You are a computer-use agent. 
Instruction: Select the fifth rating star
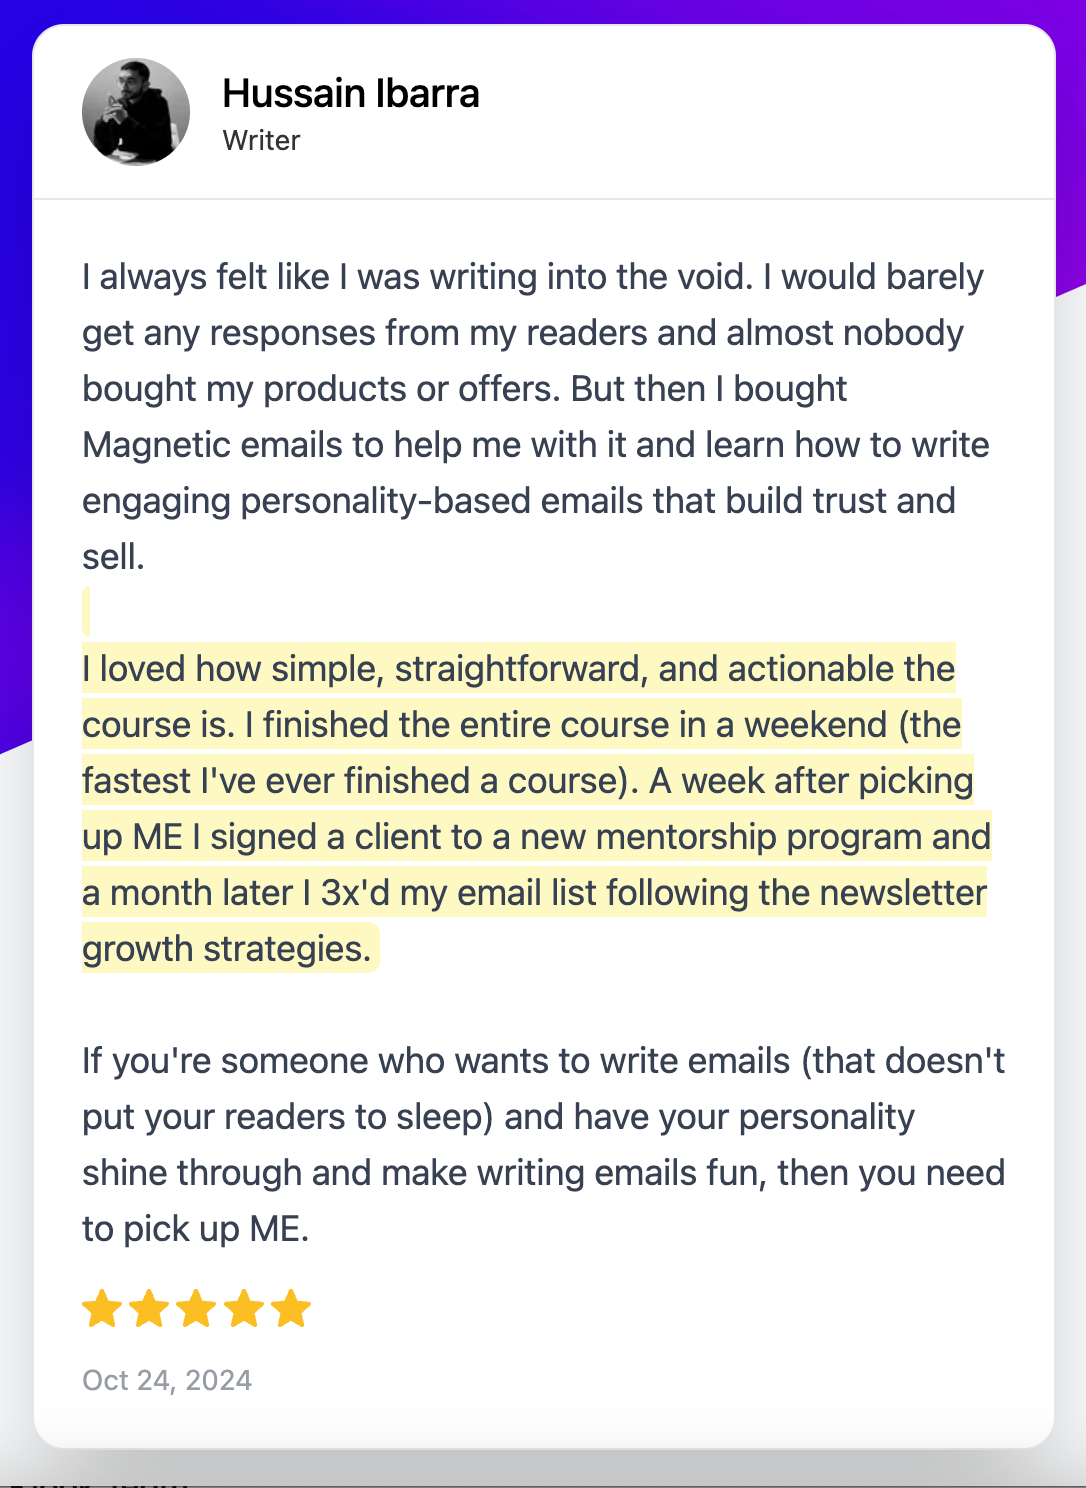(x=291, y=1308)
